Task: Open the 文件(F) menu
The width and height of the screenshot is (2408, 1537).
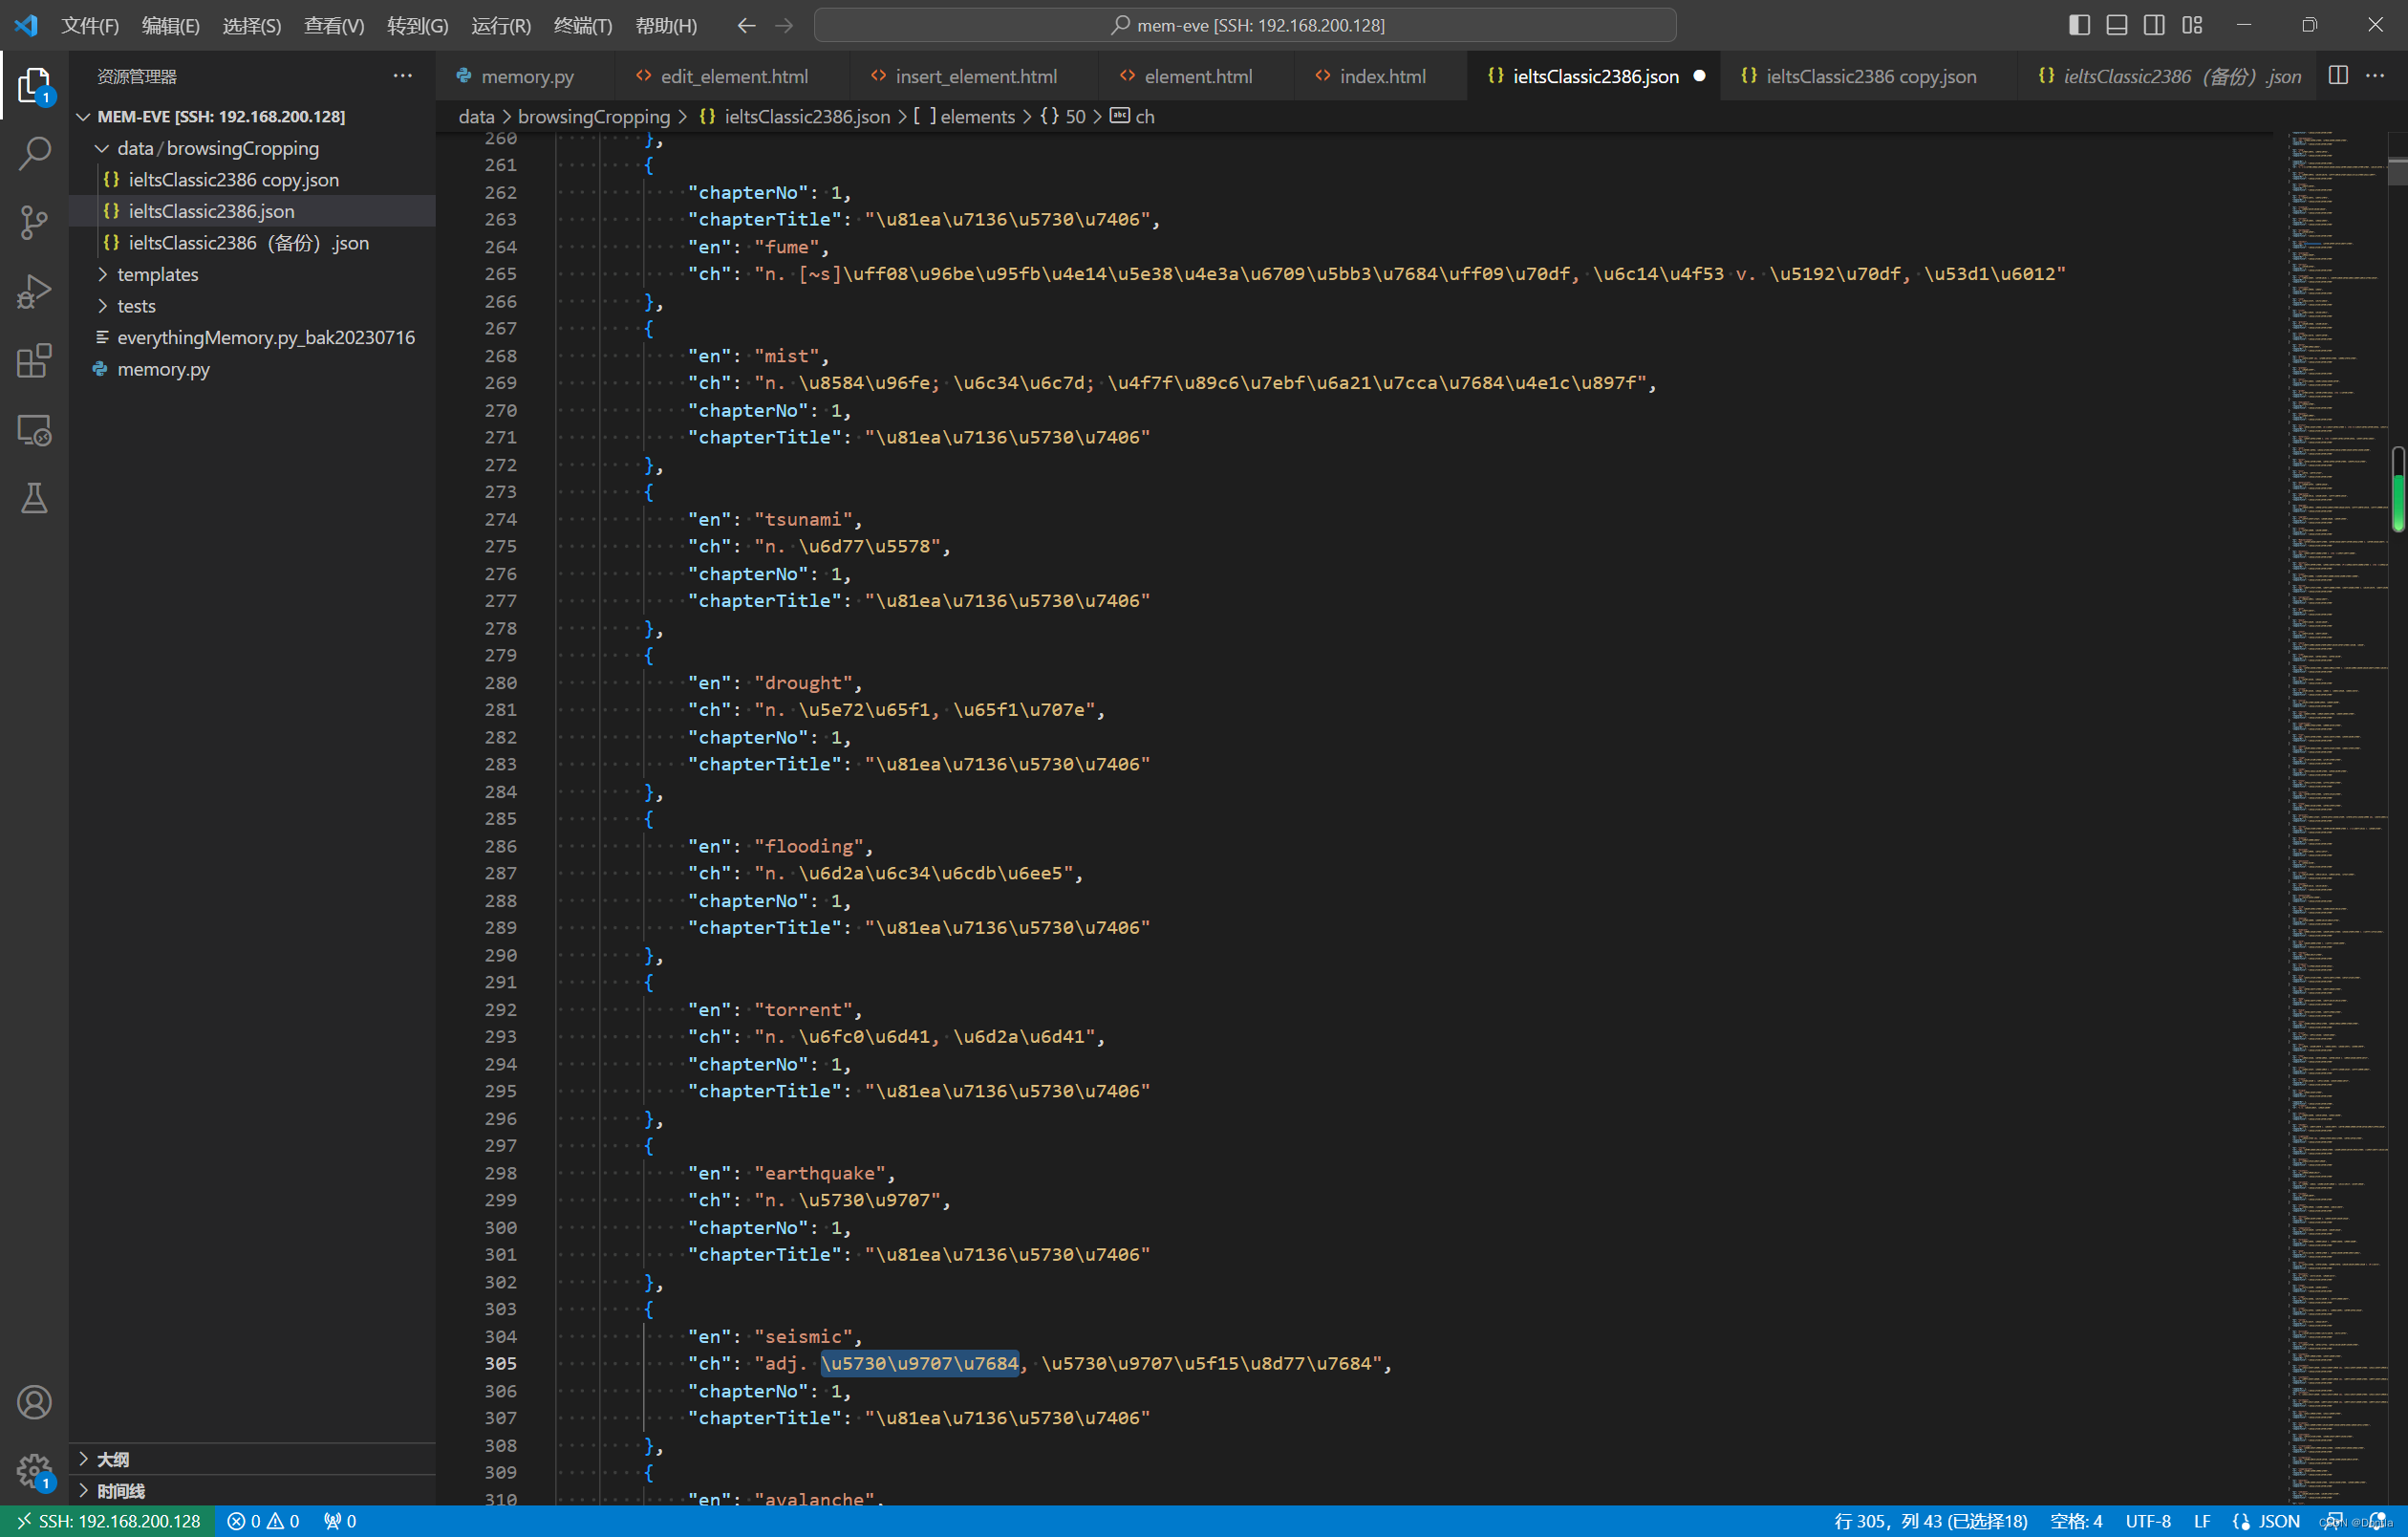Action: pyautogui.click(x=90, y=25)
